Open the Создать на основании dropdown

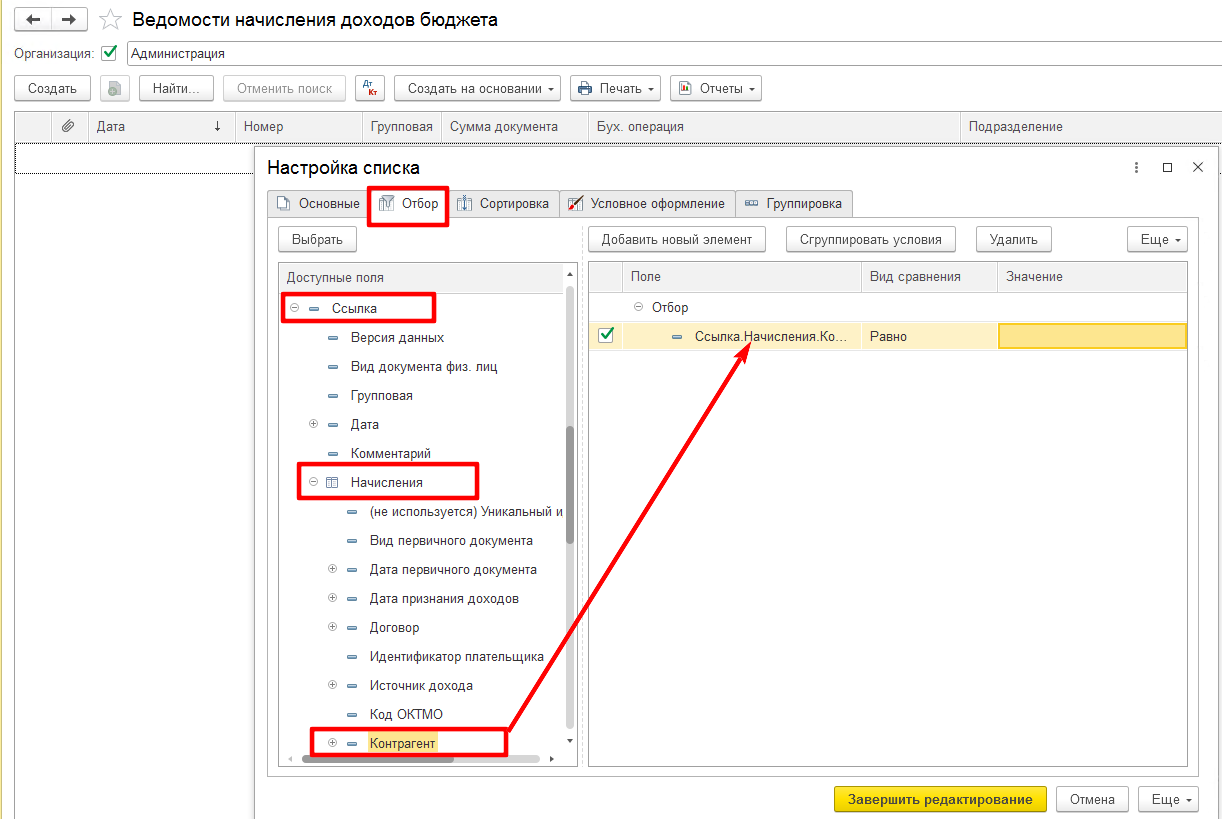coord(482,88)
